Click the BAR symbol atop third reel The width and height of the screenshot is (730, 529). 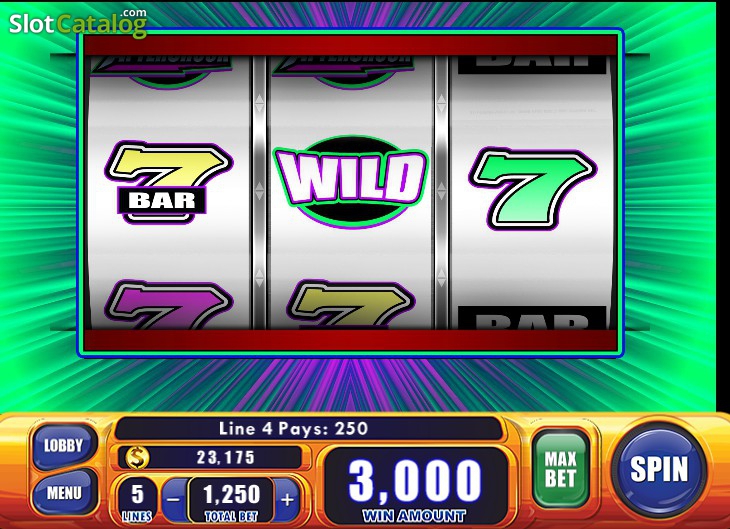coord(533,64)
